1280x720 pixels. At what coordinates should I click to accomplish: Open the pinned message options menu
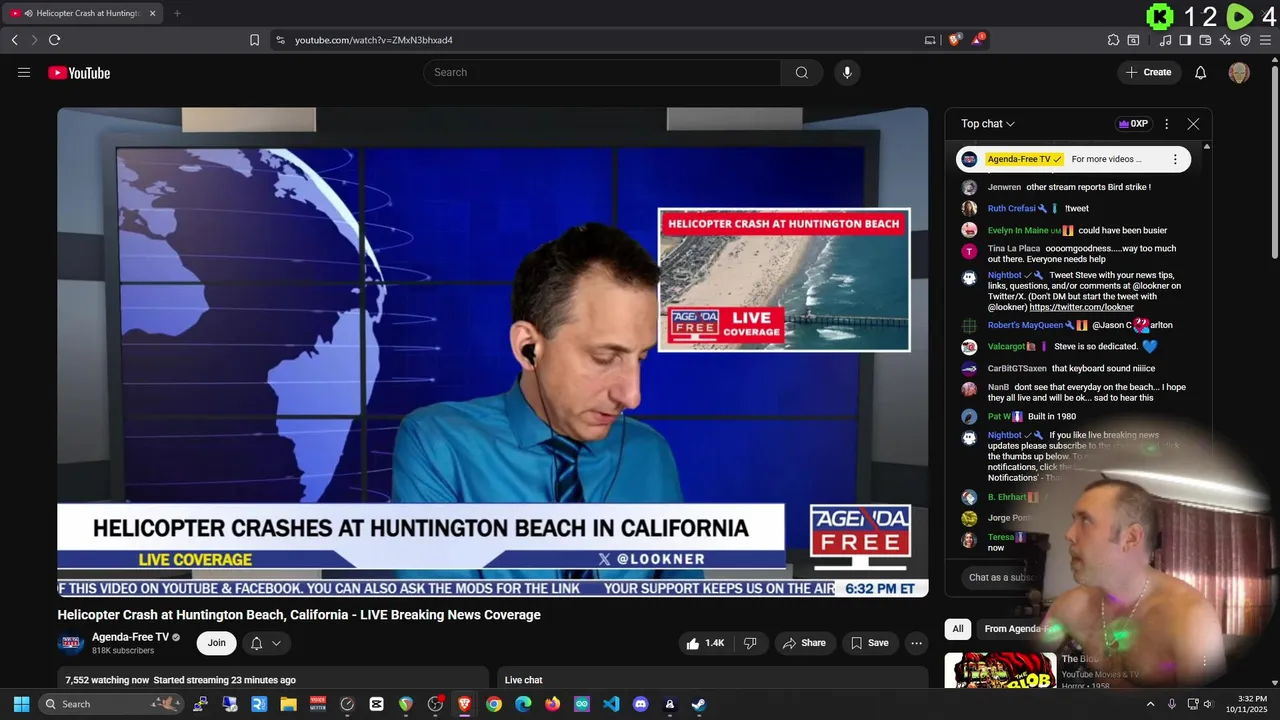pos(1175,159)
